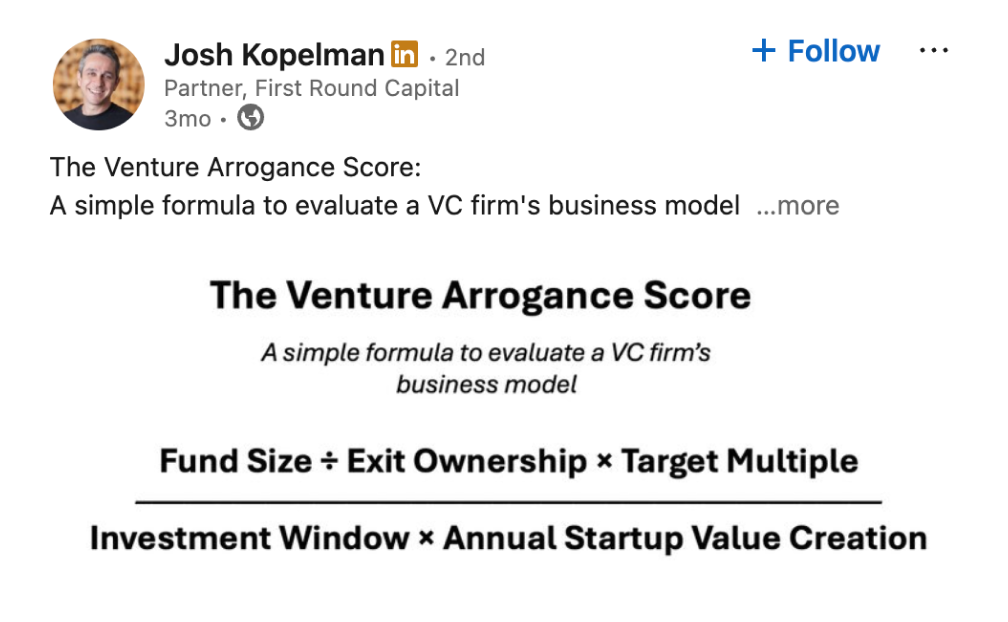Open the three-dot post options menu
This screenshot has width=1008, height=622.
(933, 50)
